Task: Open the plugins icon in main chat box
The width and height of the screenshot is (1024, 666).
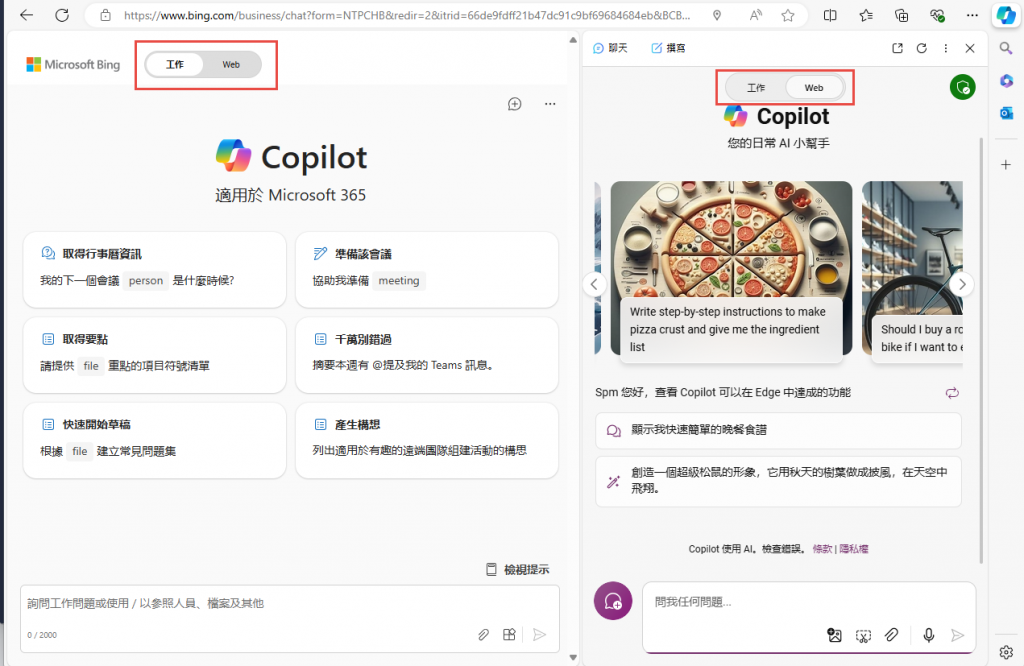Action: [509, 634]
